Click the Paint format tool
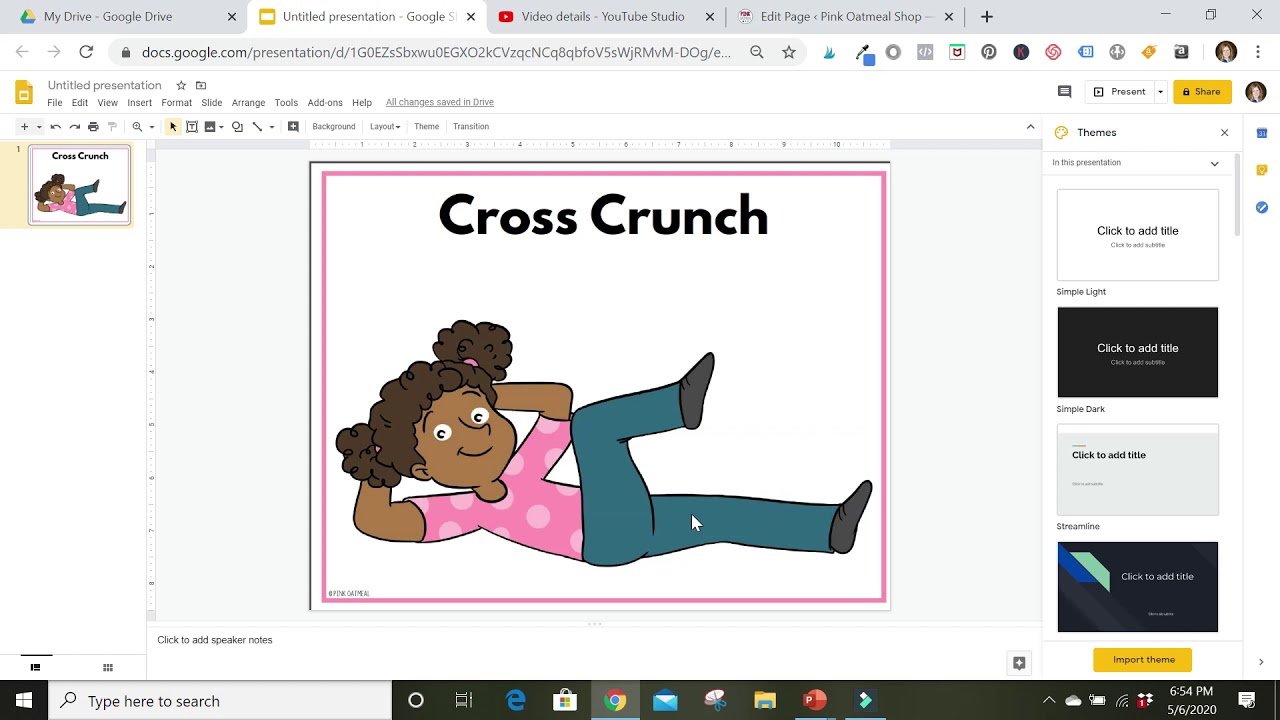The width and height of the screenshot is (1280, 720). (x=113, y=126)
